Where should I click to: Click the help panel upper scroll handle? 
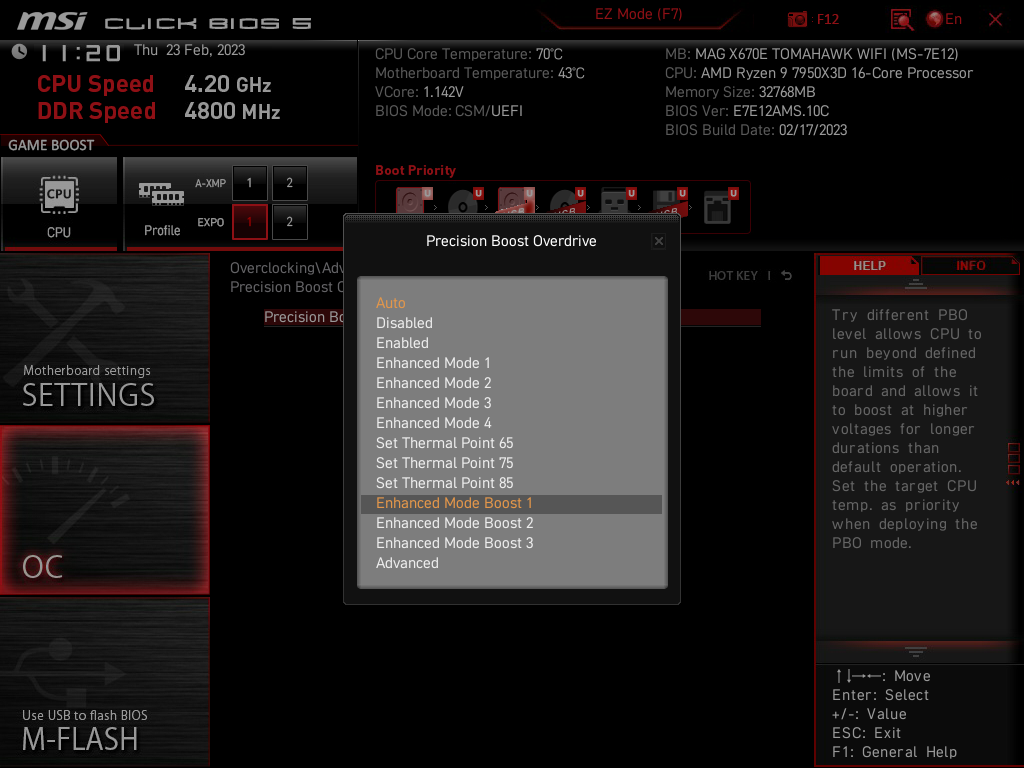click(916, 284)
